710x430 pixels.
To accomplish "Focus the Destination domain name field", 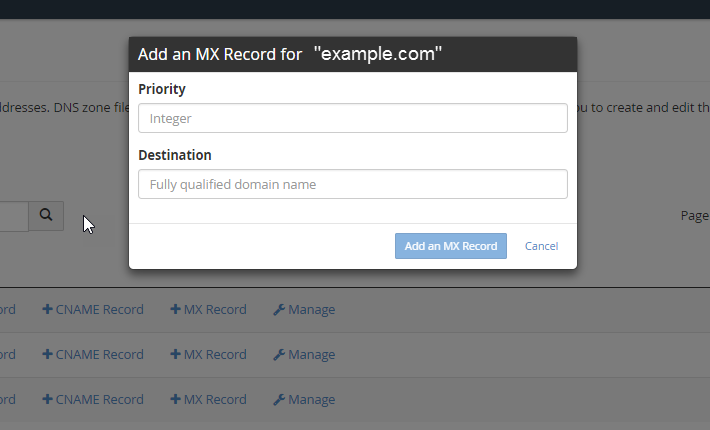I will click(352, 184).
